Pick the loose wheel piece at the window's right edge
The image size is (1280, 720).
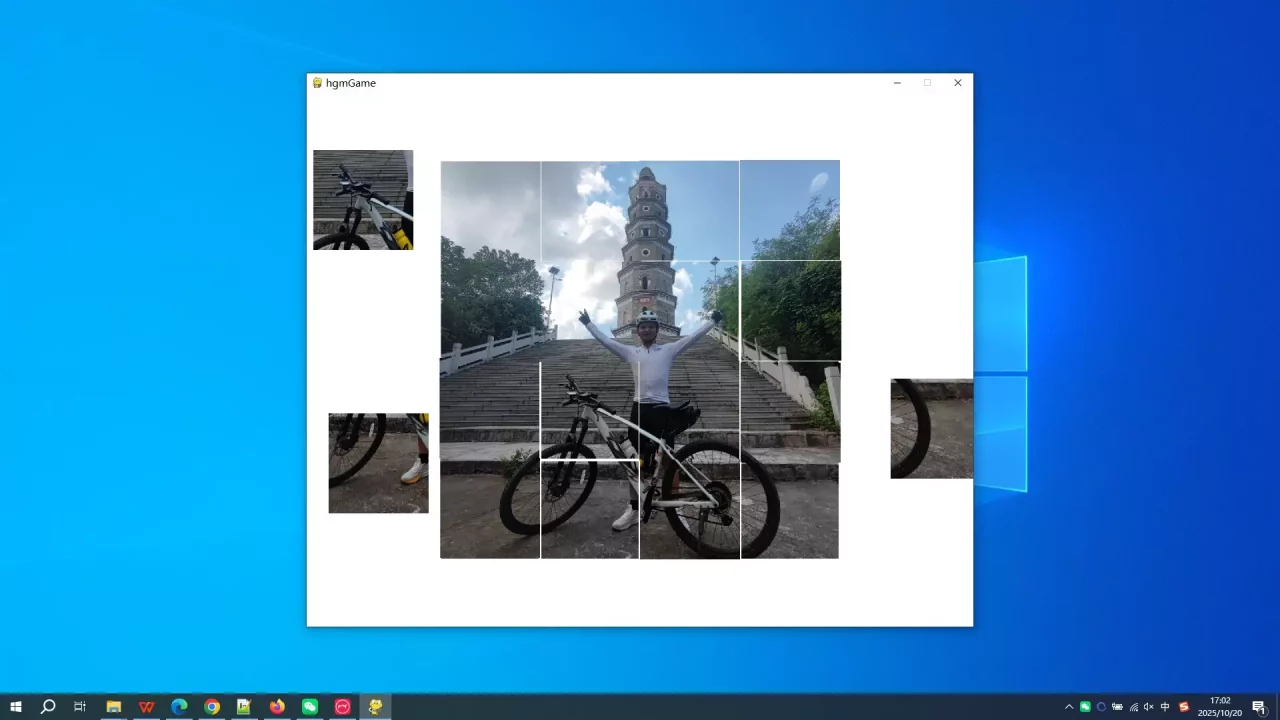931,428
